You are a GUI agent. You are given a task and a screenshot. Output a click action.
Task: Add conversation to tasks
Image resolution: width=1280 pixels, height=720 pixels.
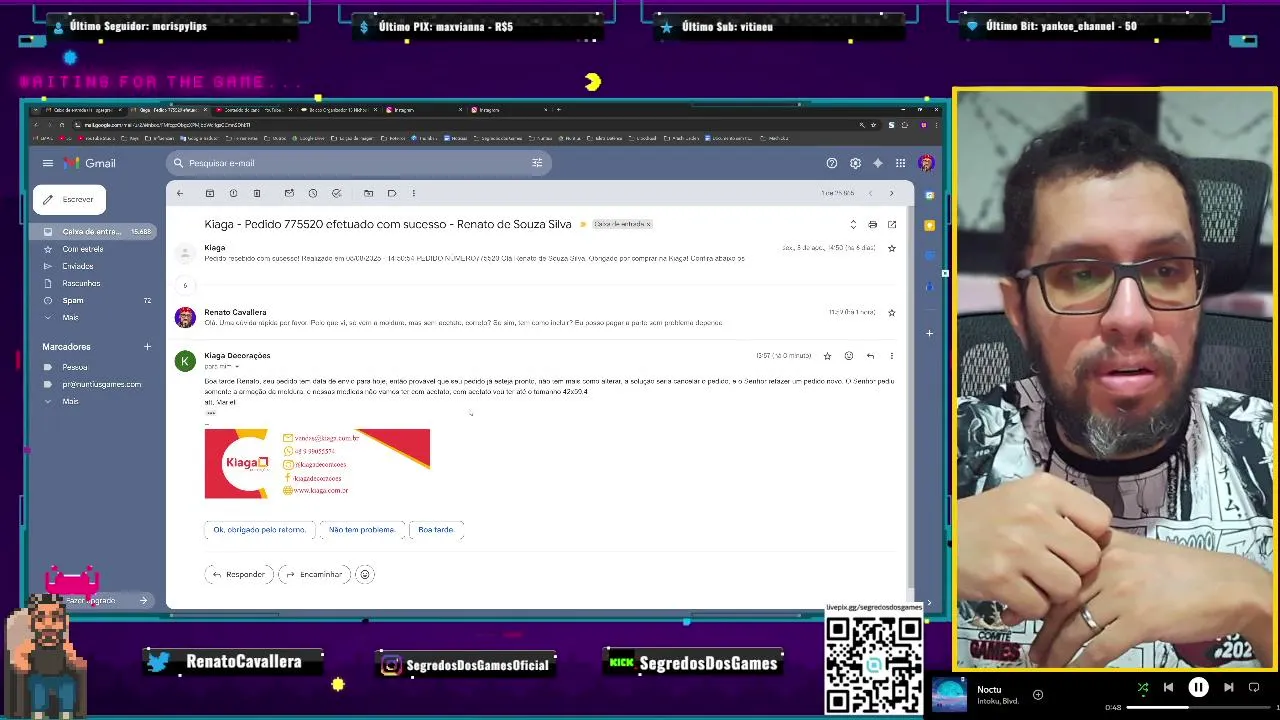click(336, 193)
